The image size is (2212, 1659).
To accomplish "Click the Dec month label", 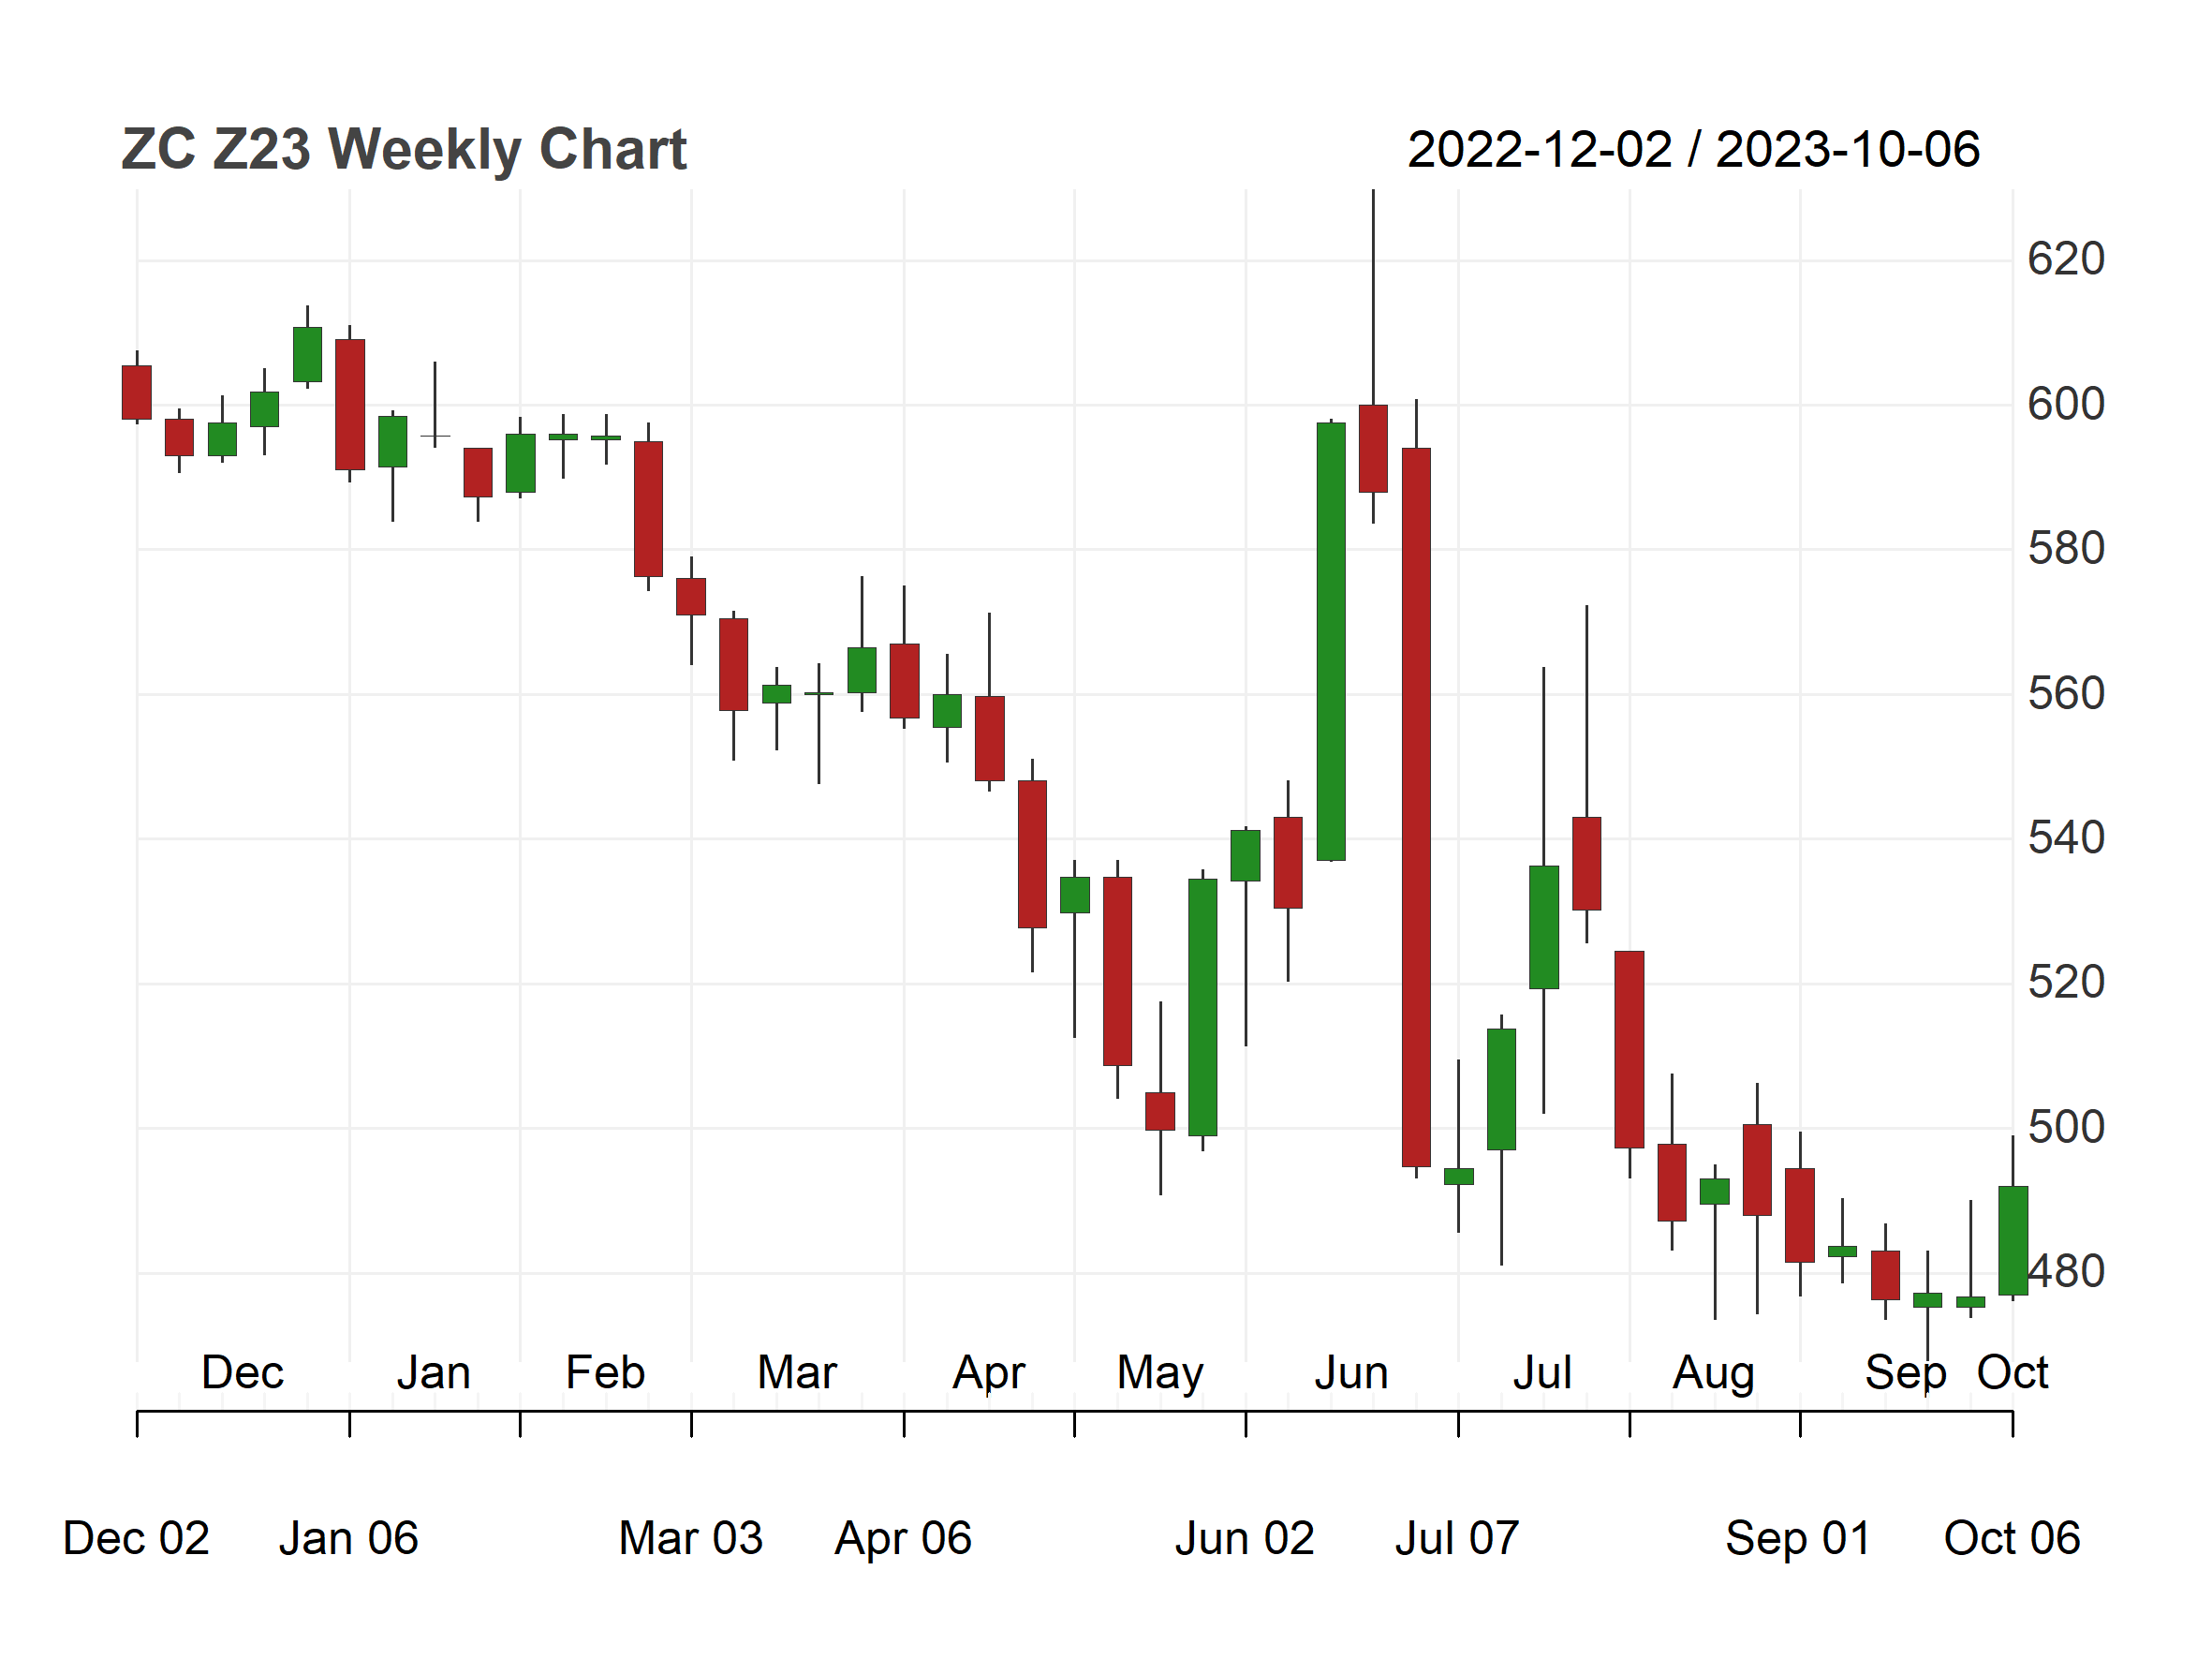I will tap(242, 1373).
